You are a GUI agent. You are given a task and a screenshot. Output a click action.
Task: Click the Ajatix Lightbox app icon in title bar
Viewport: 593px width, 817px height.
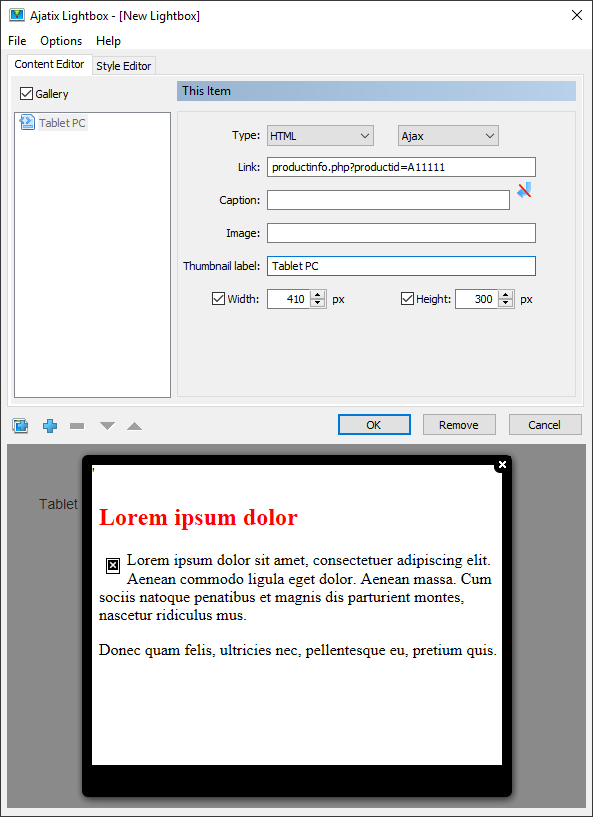(x=17, y=15)
